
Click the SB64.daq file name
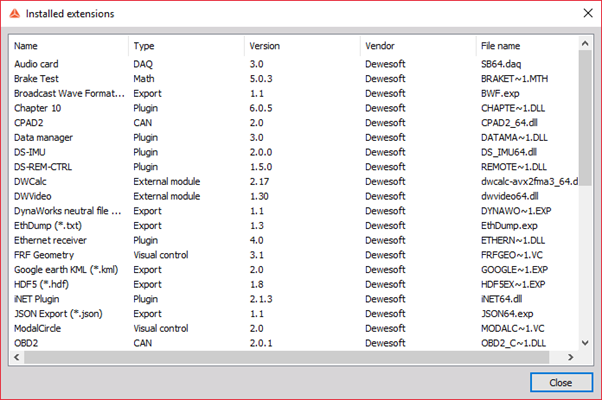(x=501, y=64)
